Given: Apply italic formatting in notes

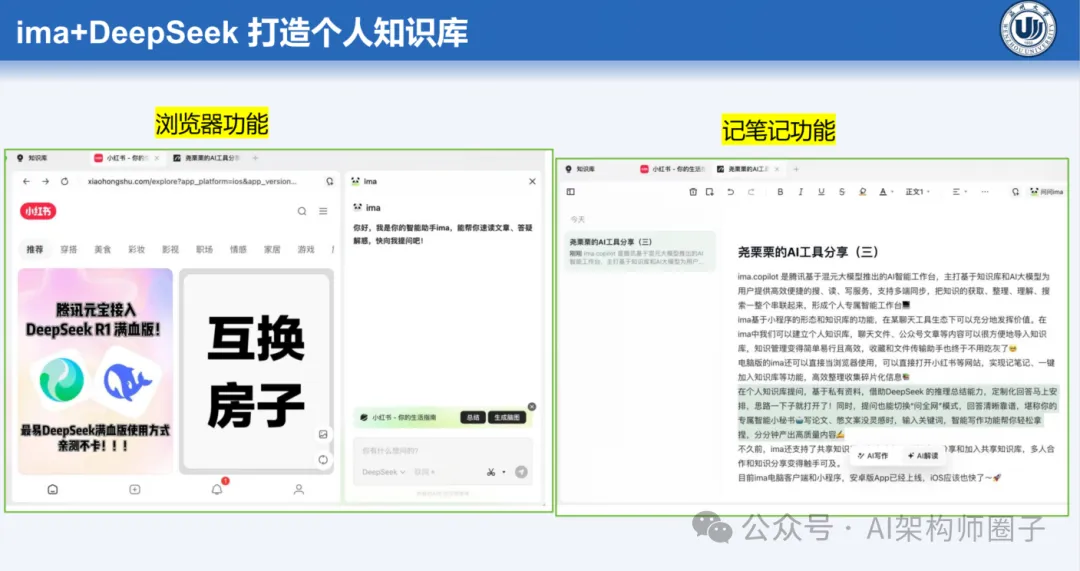Looking at the screenshot, I should point(800,192).
